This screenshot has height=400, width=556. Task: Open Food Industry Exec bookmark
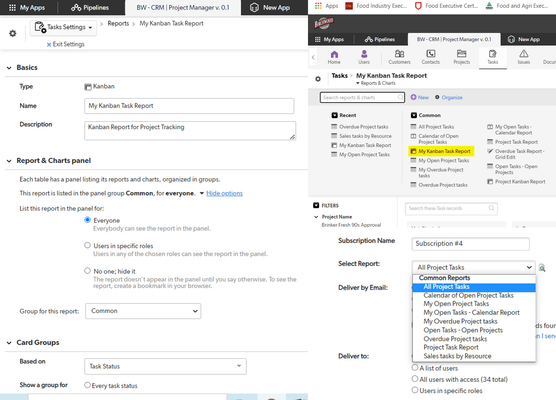[x=376, y=6]
